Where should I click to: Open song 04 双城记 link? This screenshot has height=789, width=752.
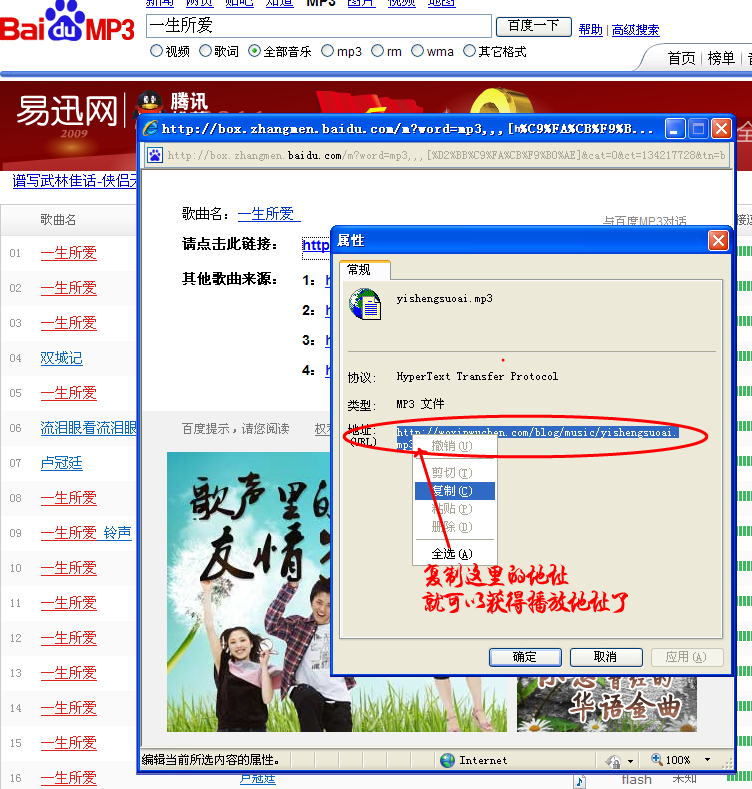tap(61, 358)
